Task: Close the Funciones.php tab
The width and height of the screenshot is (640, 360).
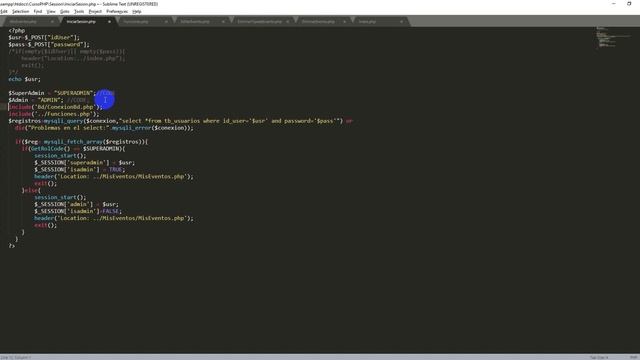Action: (166, 21)
